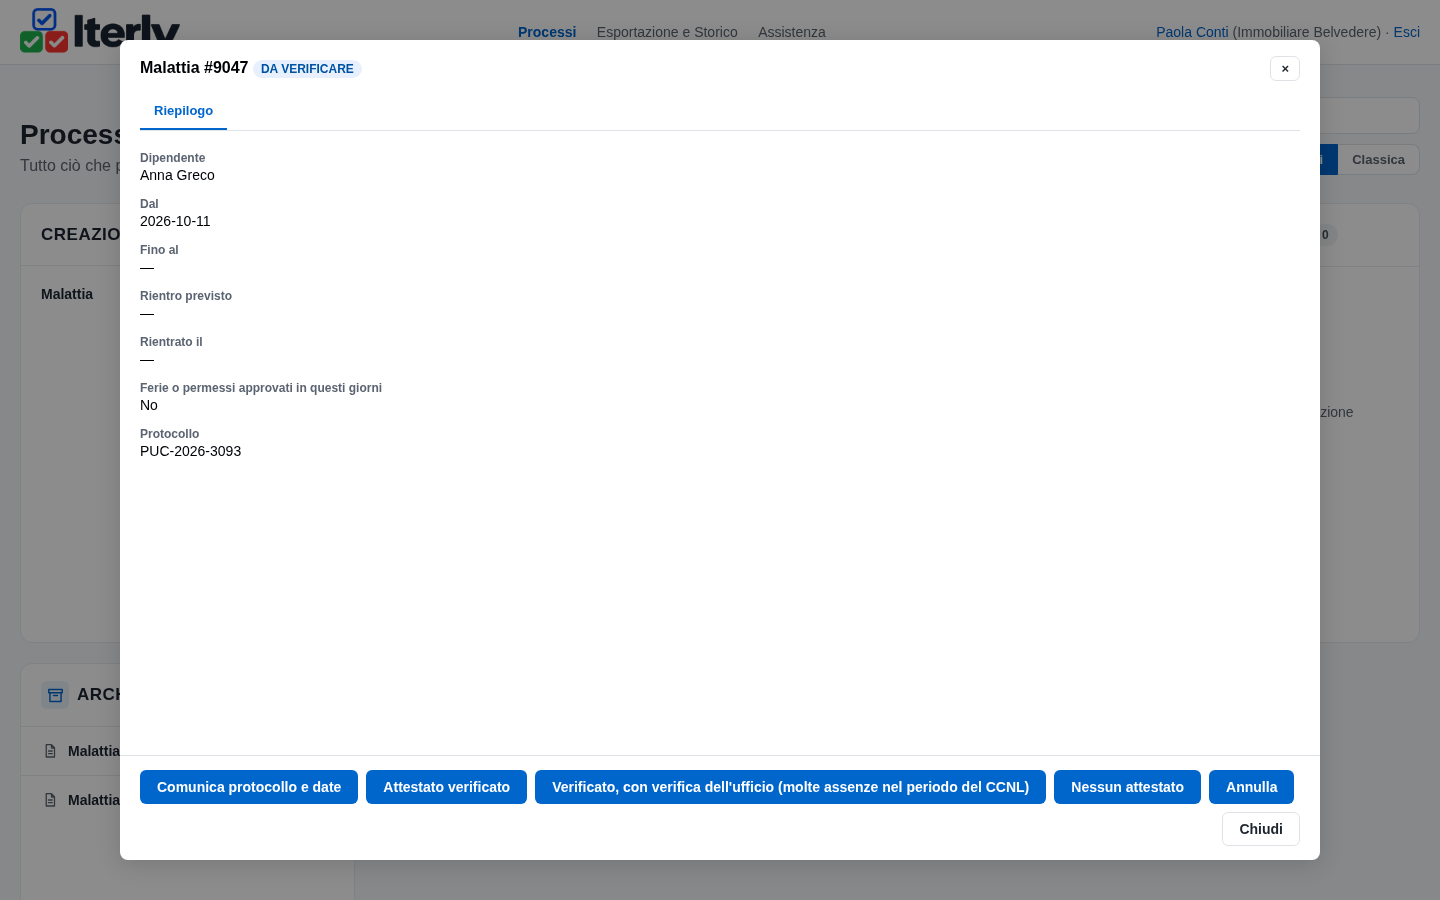Click the Rientrato il label
This screenshot has height=900, width=1440.
coord(171,342)
